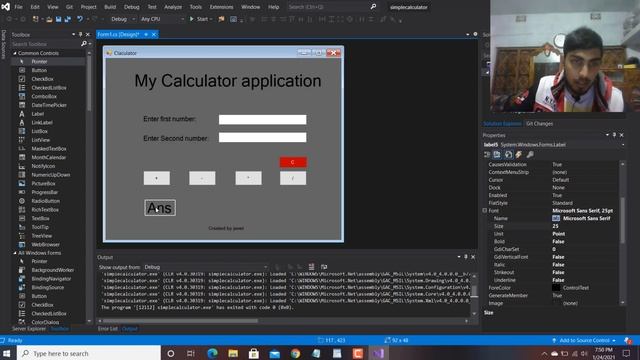640x360 pixels.
Task: Switch to the Git Changes tab
Action: tap(539, 124)
